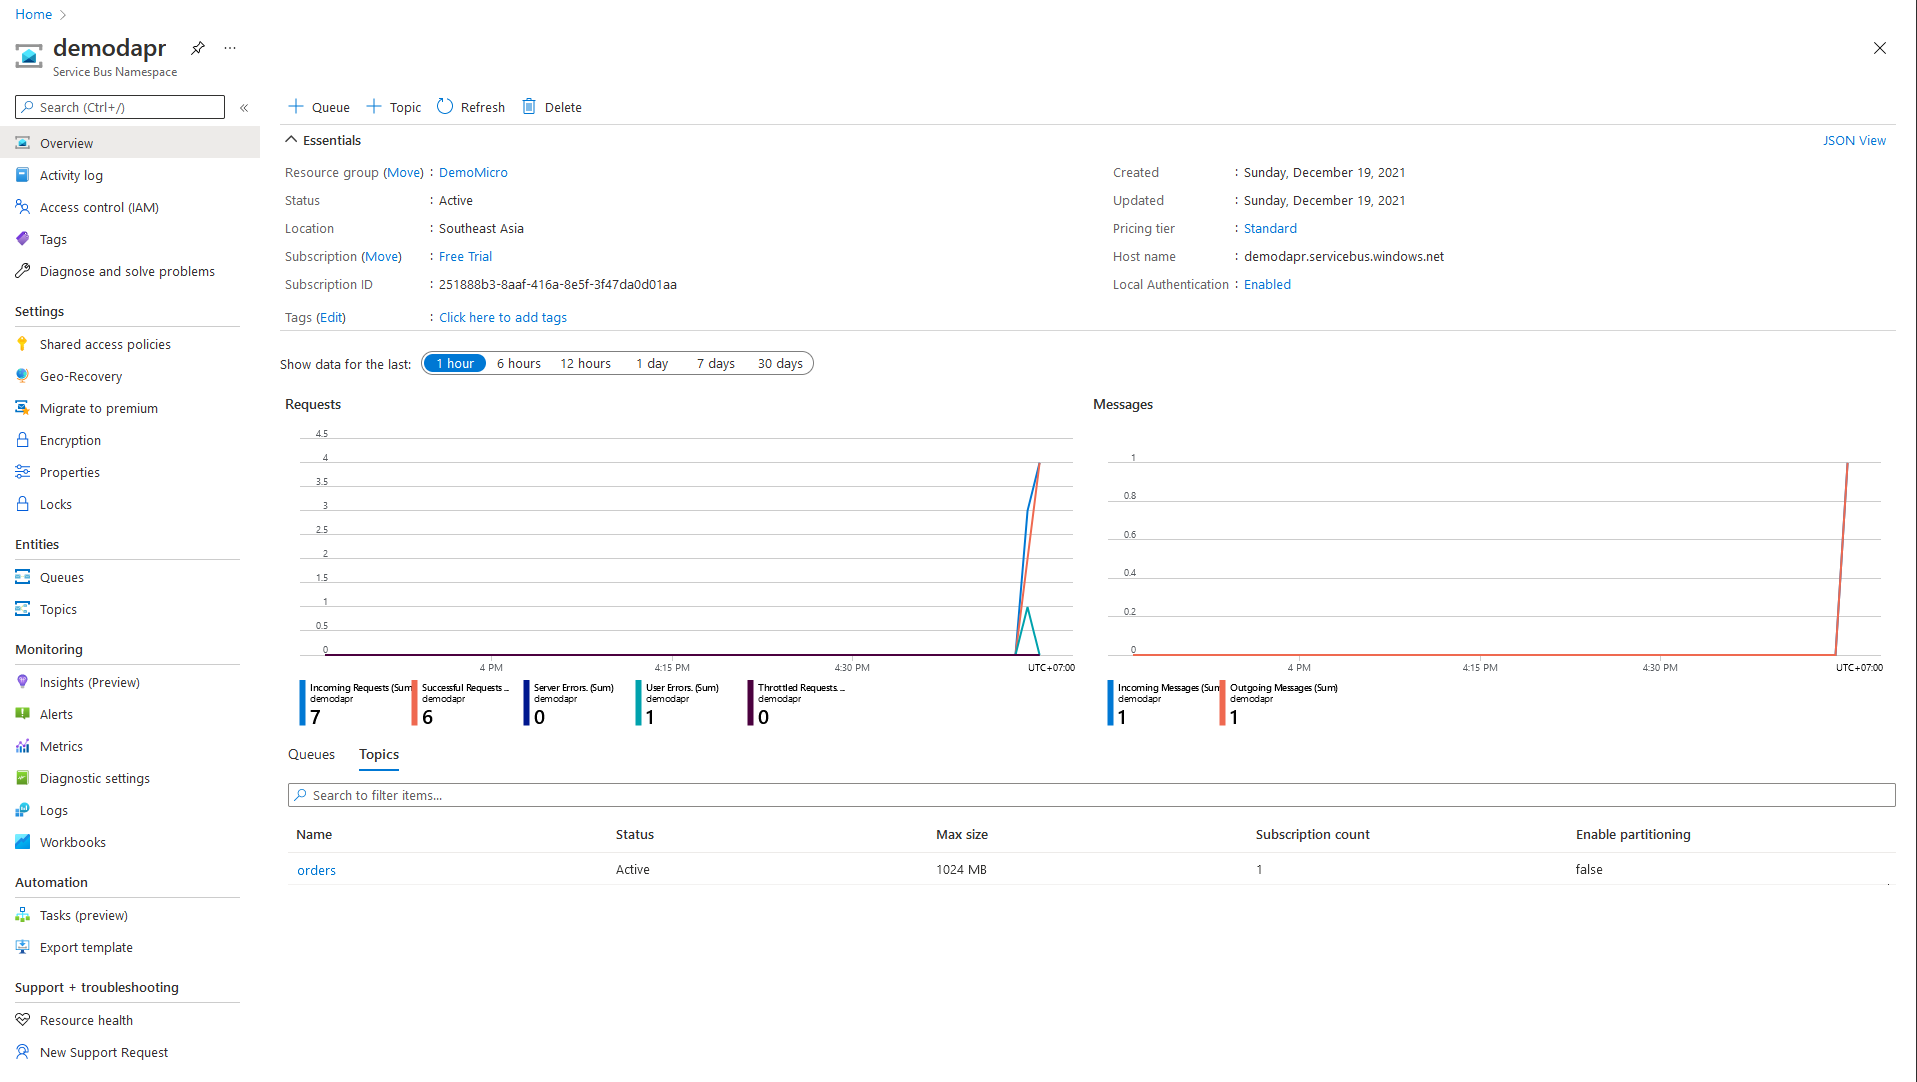This screenshot has width=1917, height=1082.
Task: Select 7 days time range
Action: tap(716, 363)
